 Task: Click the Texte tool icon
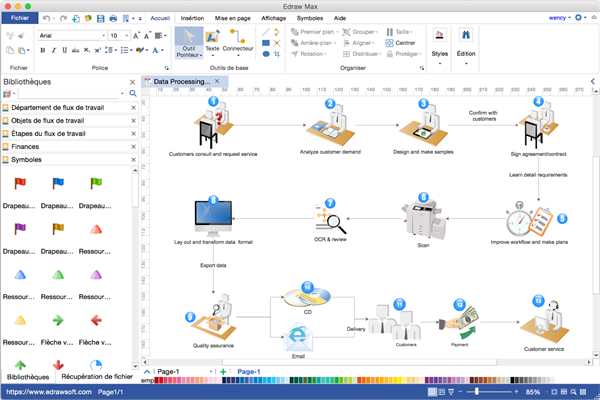click(x=212, y=38)
